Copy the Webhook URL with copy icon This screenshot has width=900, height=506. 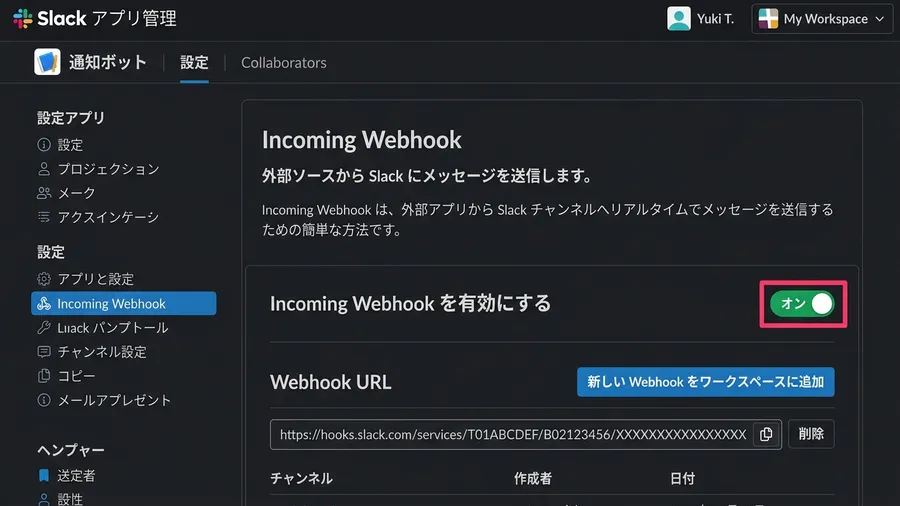766,434
